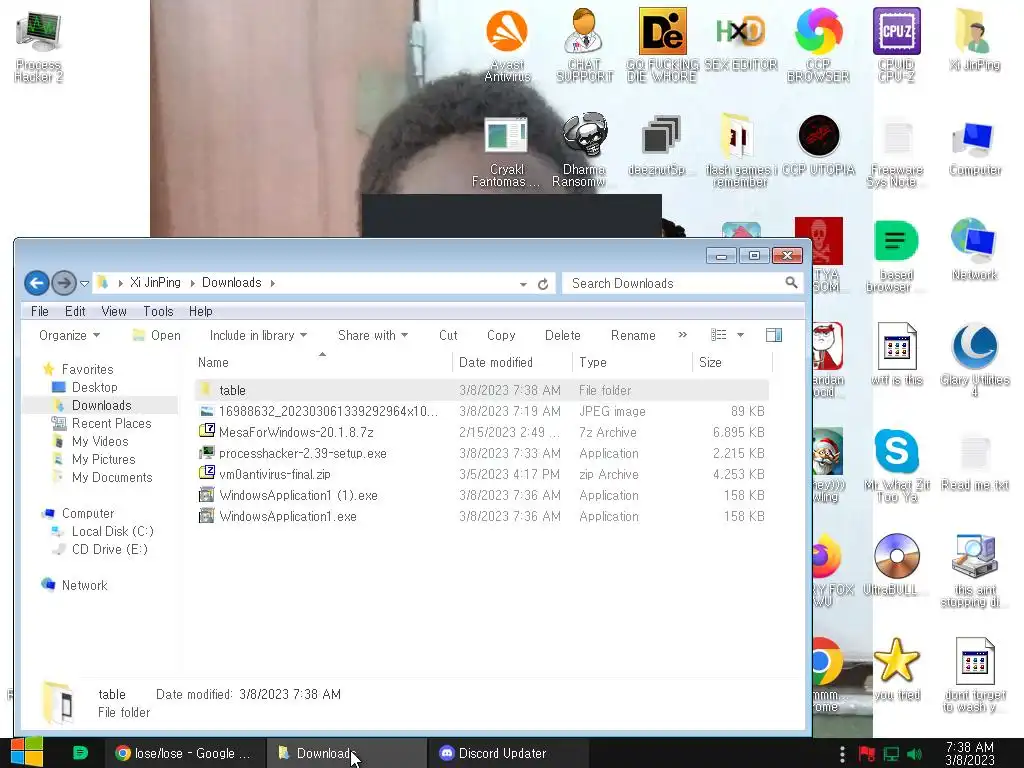Screen dimensions: 1024x768
Task: Open CCP BROWSER desktop icon
Action: pyautogui.click(x=818, y=46)
